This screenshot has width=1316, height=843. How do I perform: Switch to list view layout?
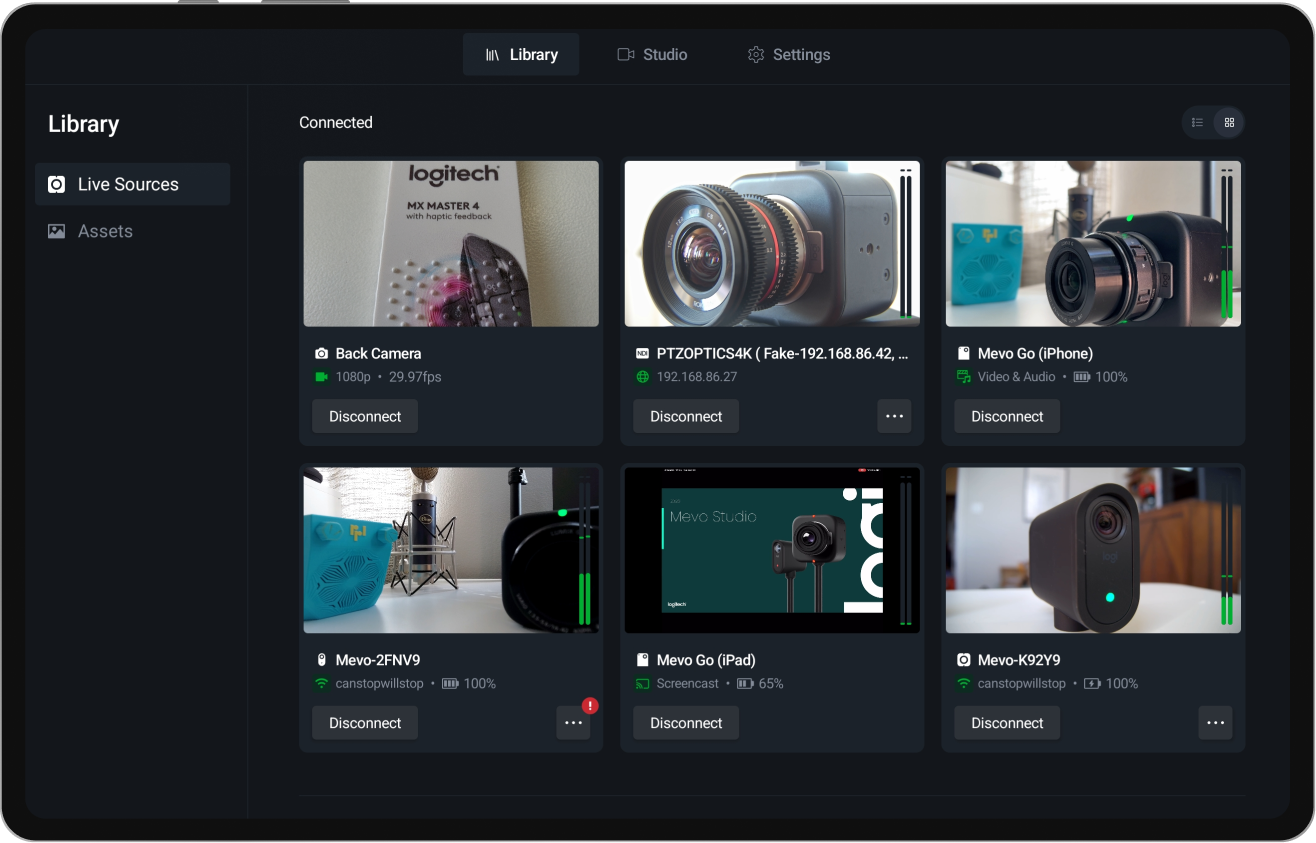(x=1197, y=122)
